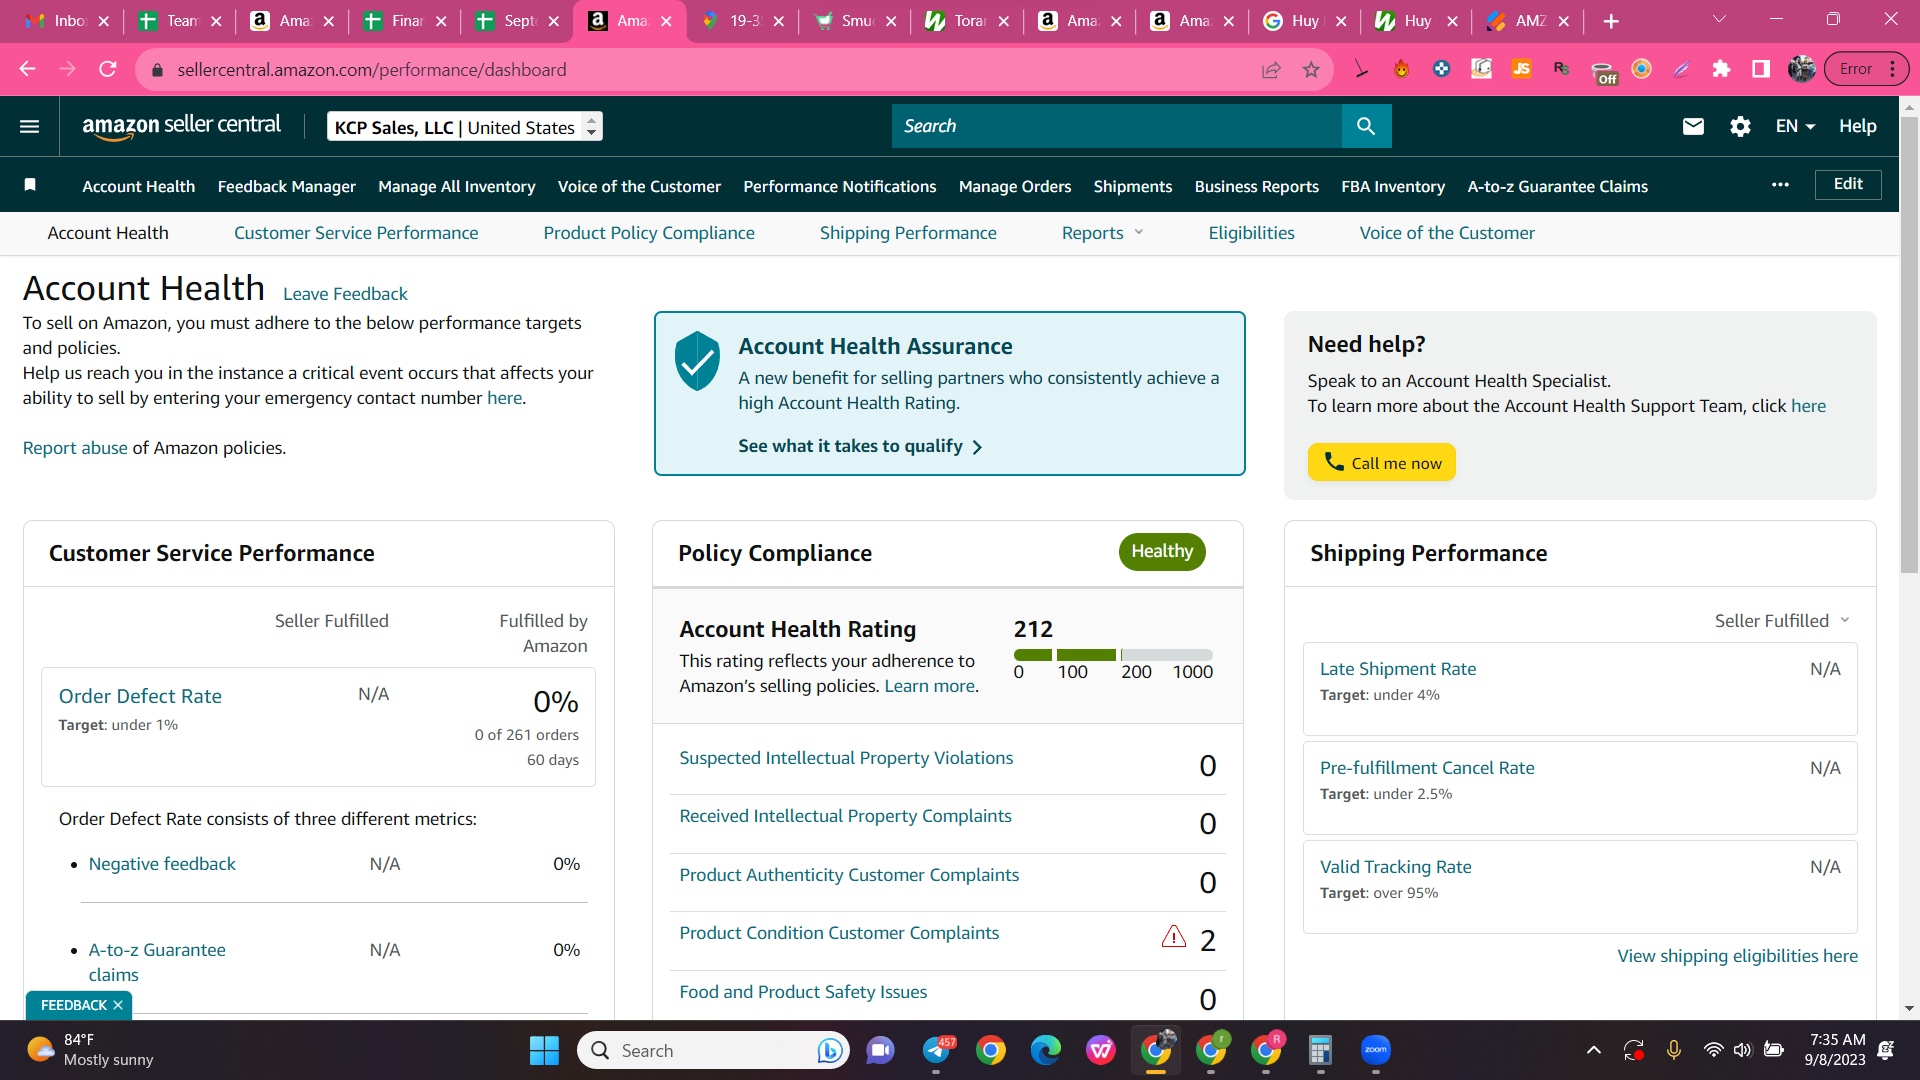Open Manage All Inventory bookmark
Screen dimensions: 1920x1080
click(x=457, y=186)
